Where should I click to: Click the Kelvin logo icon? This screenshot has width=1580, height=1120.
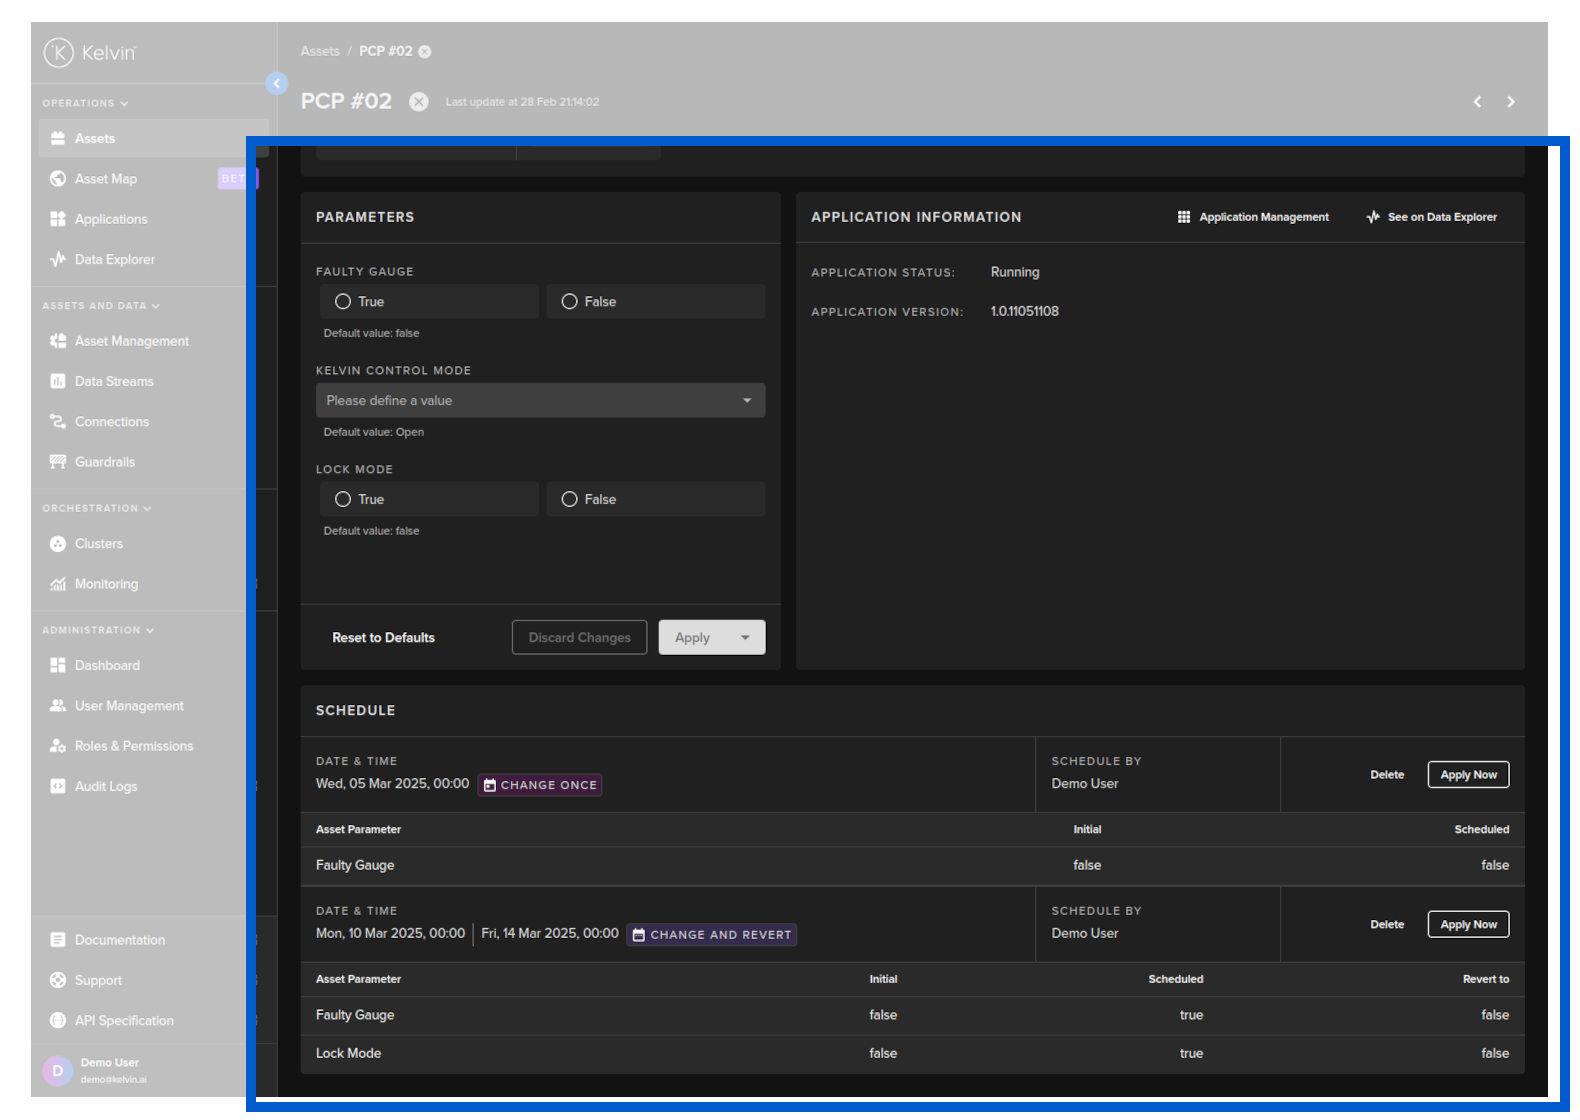[58, 53]
